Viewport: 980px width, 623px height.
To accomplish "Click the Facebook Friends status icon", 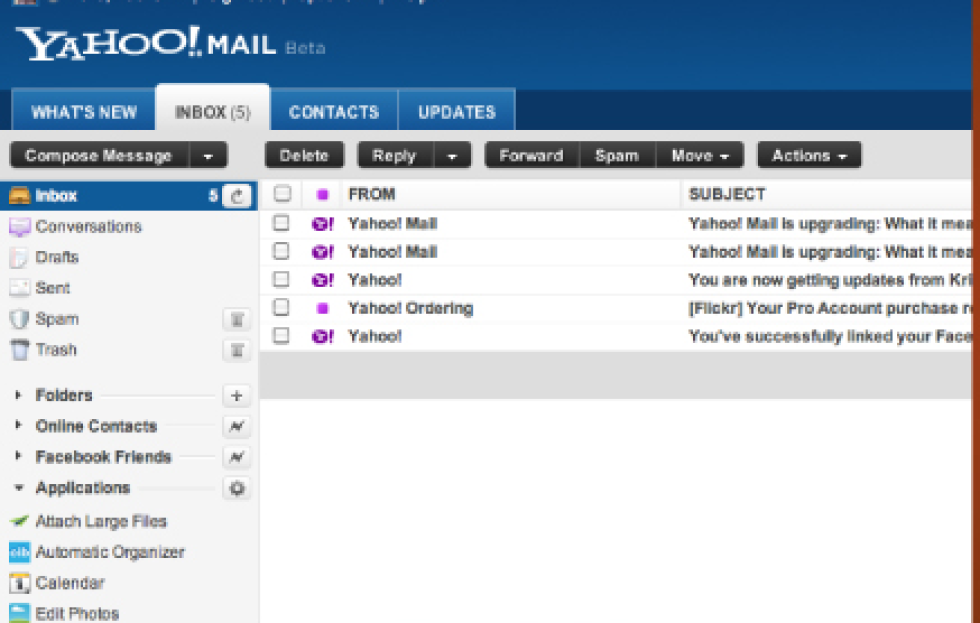I will pos(236,458).
